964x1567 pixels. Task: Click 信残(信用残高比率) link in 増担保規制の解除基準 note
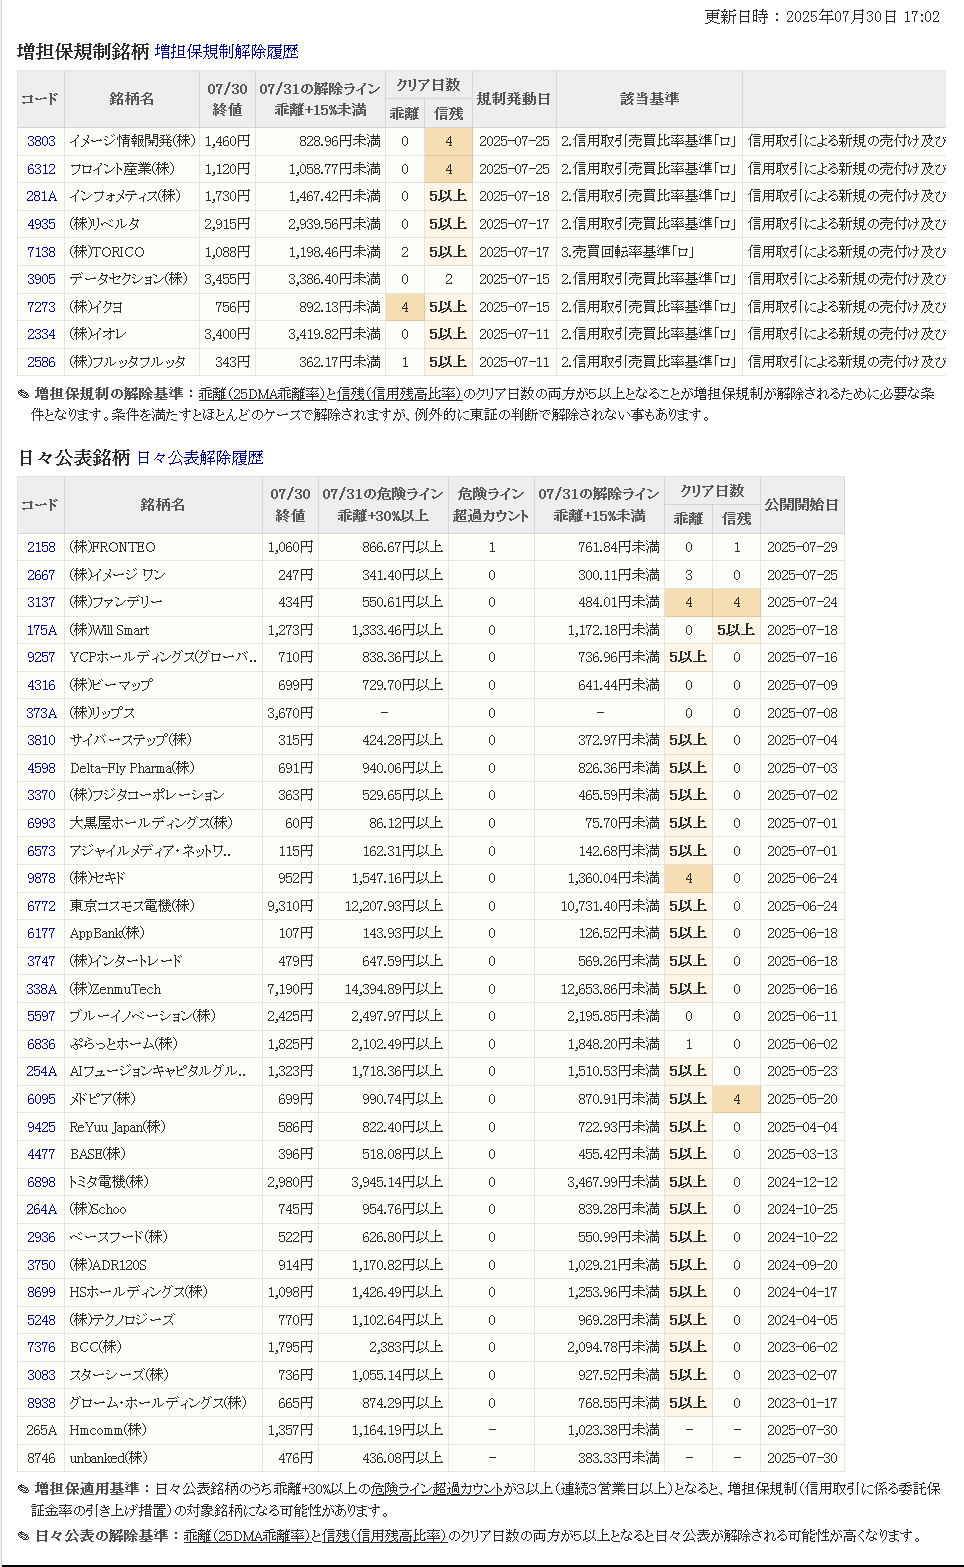[399, 394]
